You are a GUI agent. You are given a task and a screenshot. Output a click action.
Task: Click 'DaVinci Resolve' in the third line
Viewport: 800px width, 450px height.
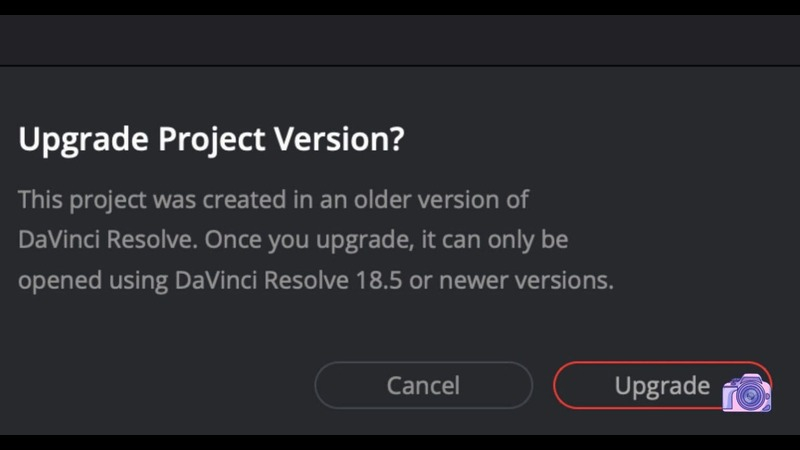(262, 280)
